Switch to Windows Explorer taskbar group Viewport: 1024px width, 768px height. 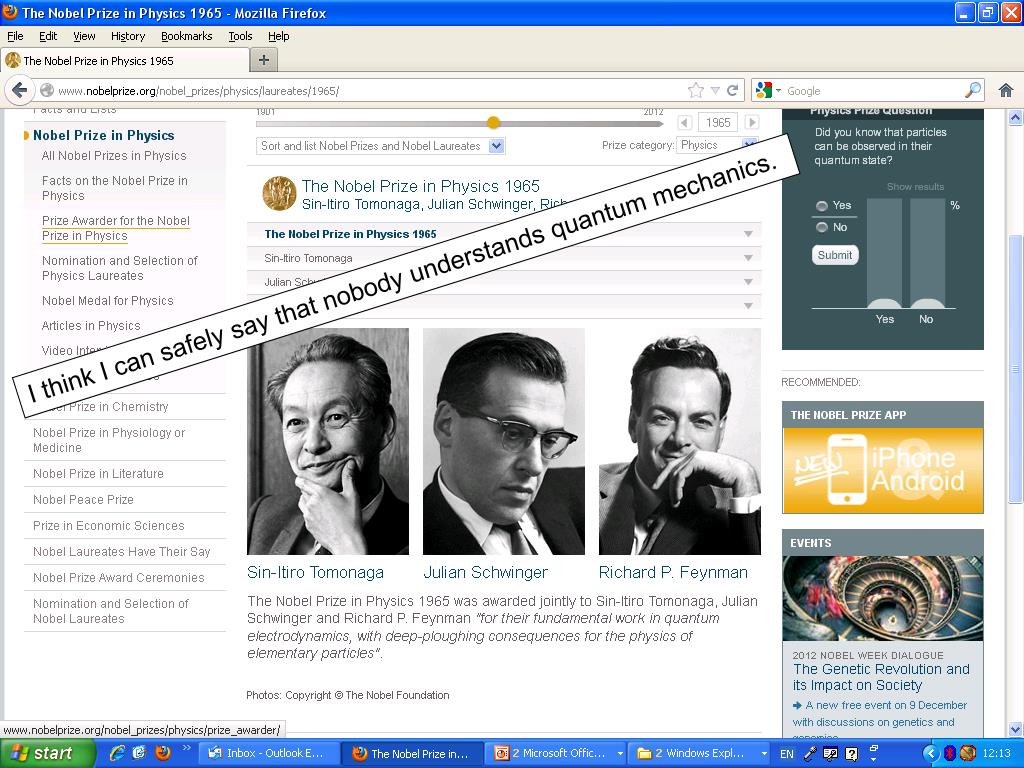pos(699,753)
